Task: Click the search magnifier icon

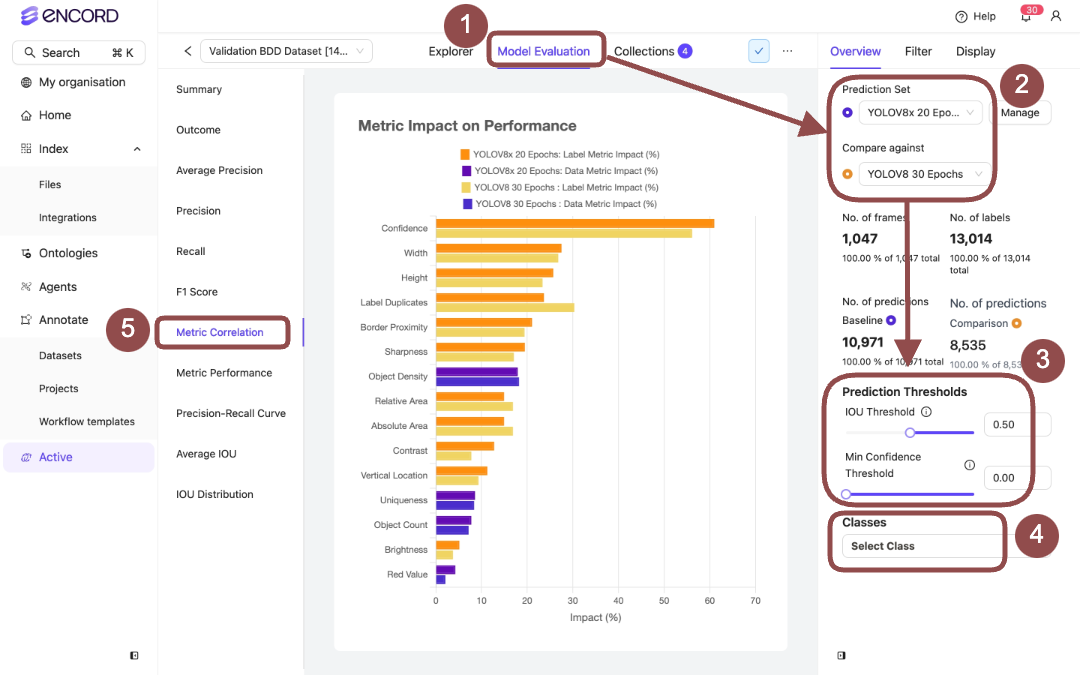Action: pos(30,52)
